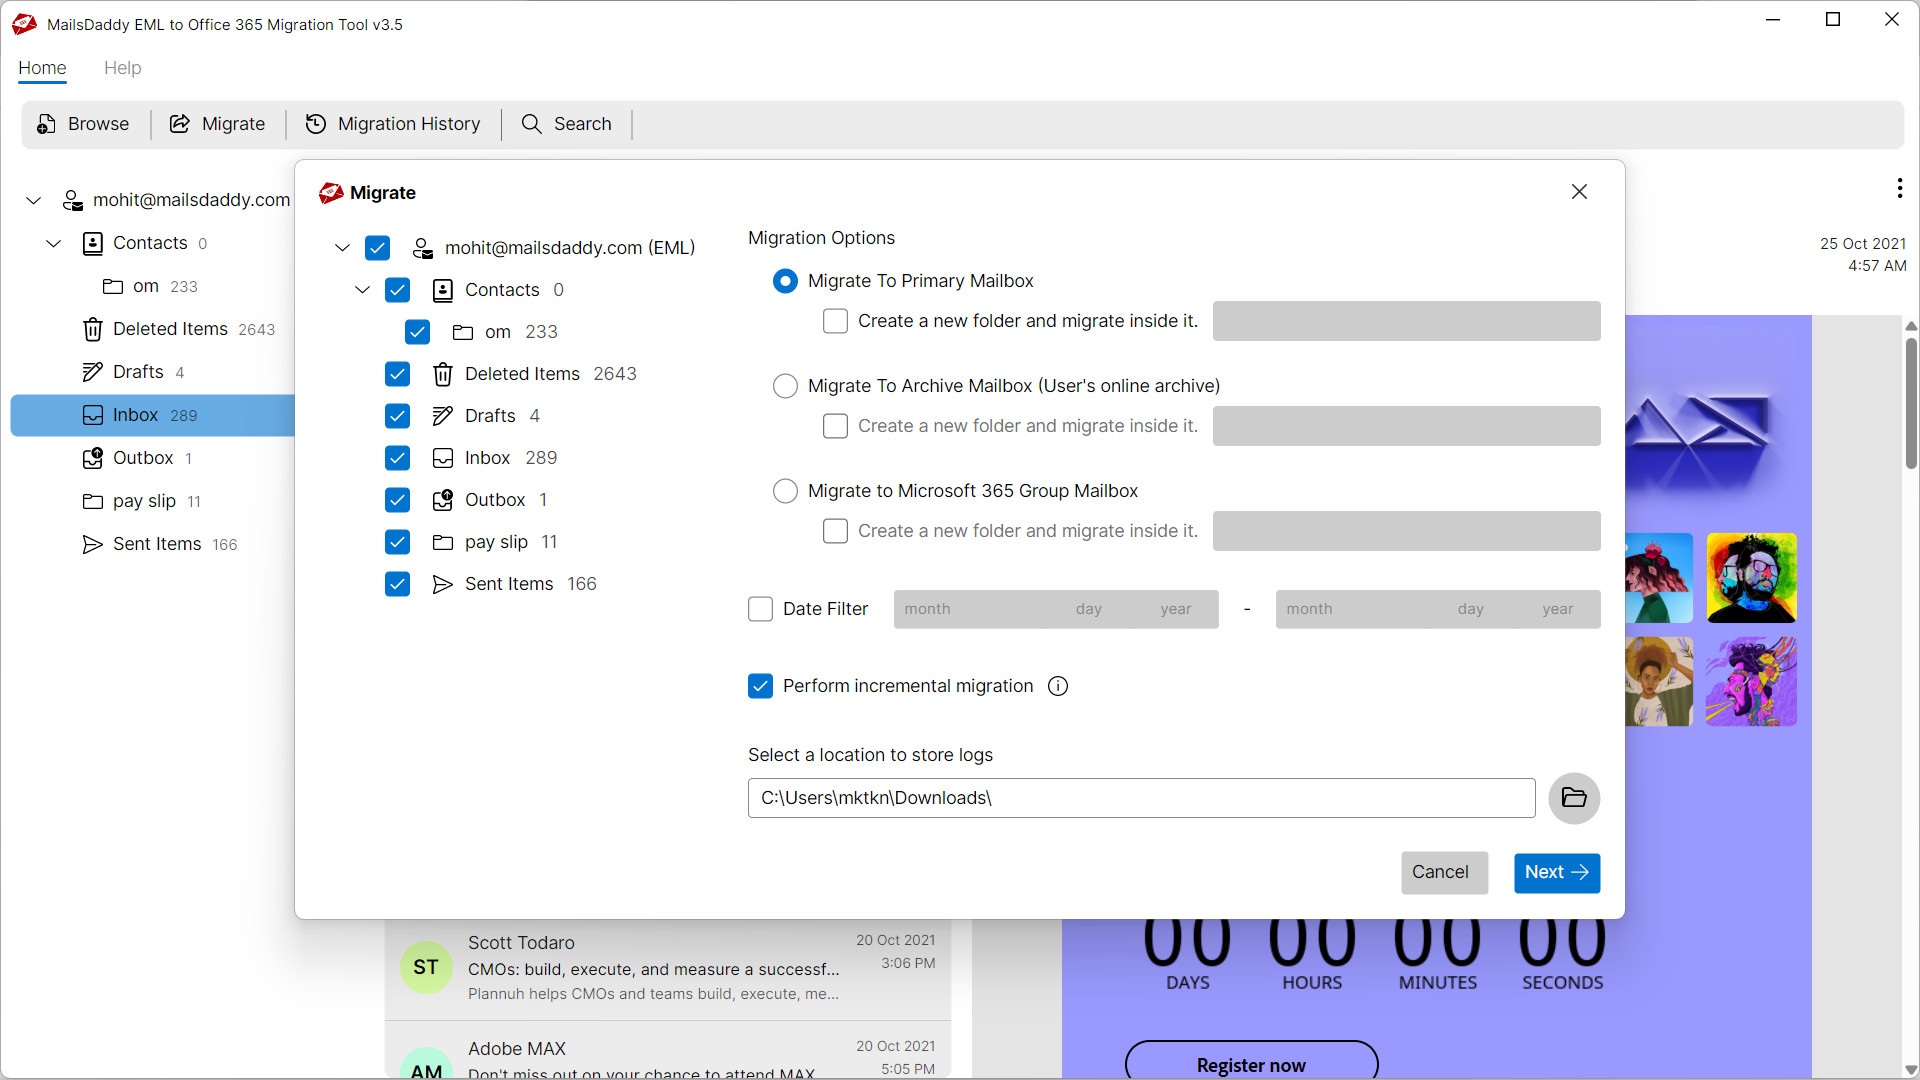Uncheck the mohit@mailsdaddy.com (EML) root checkbox
The image size is (1920, 1080).
tap(377, 248)
